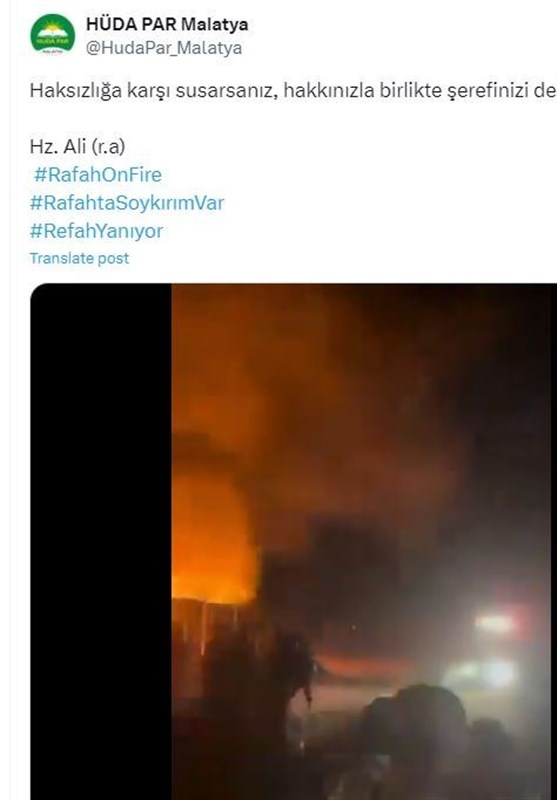
Task: Click the white glowing light in the video
Action: pyautogui.click(x=482, y=673)
